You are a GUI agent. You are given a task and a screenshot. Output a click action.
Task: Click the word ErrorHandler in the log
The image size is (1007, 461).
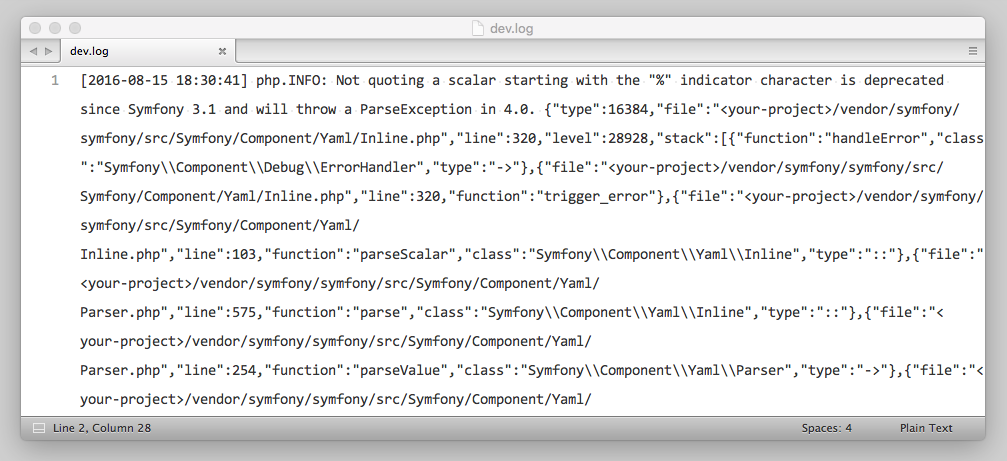coord(367,168)
